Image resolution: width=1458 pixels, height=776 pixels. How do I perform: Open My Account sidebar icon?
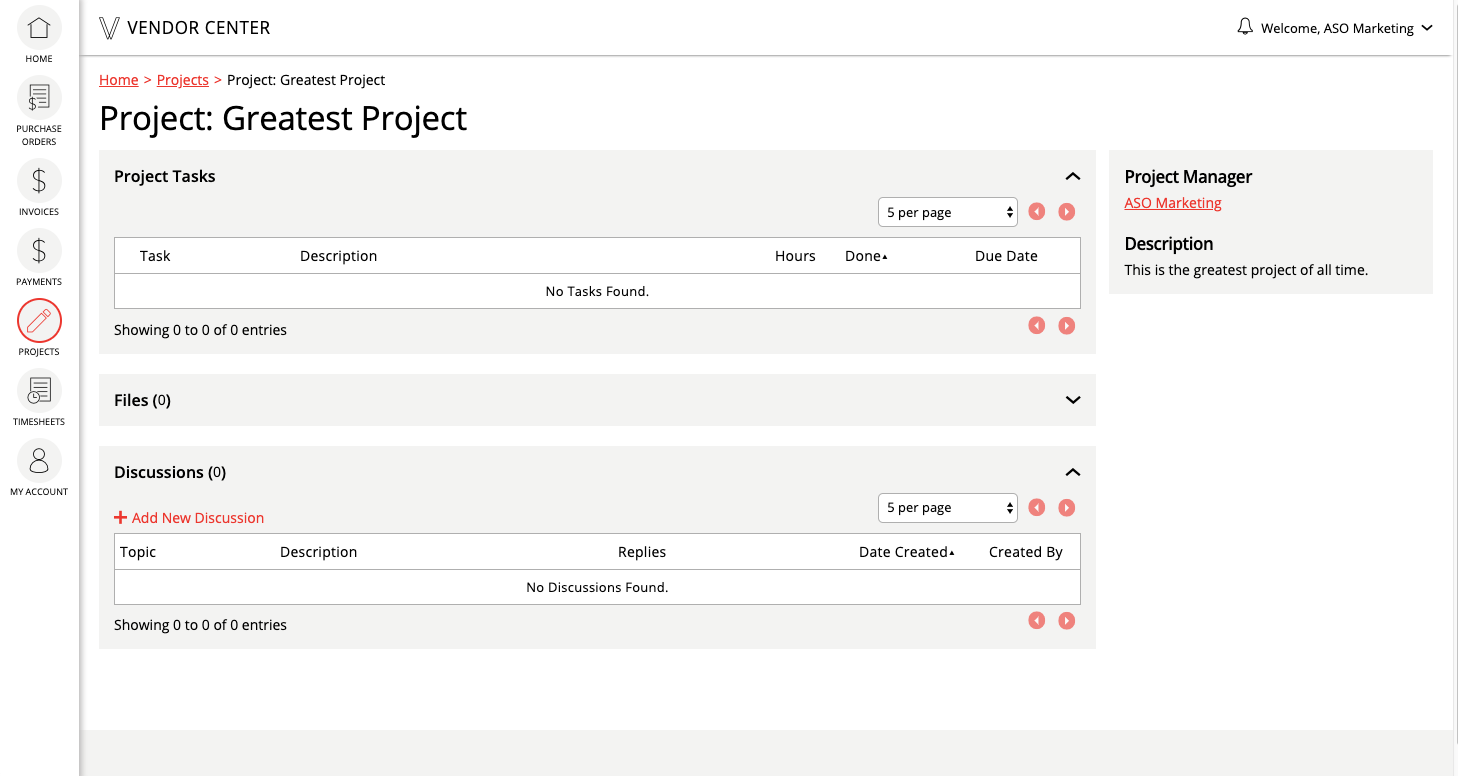pos(39,461)
